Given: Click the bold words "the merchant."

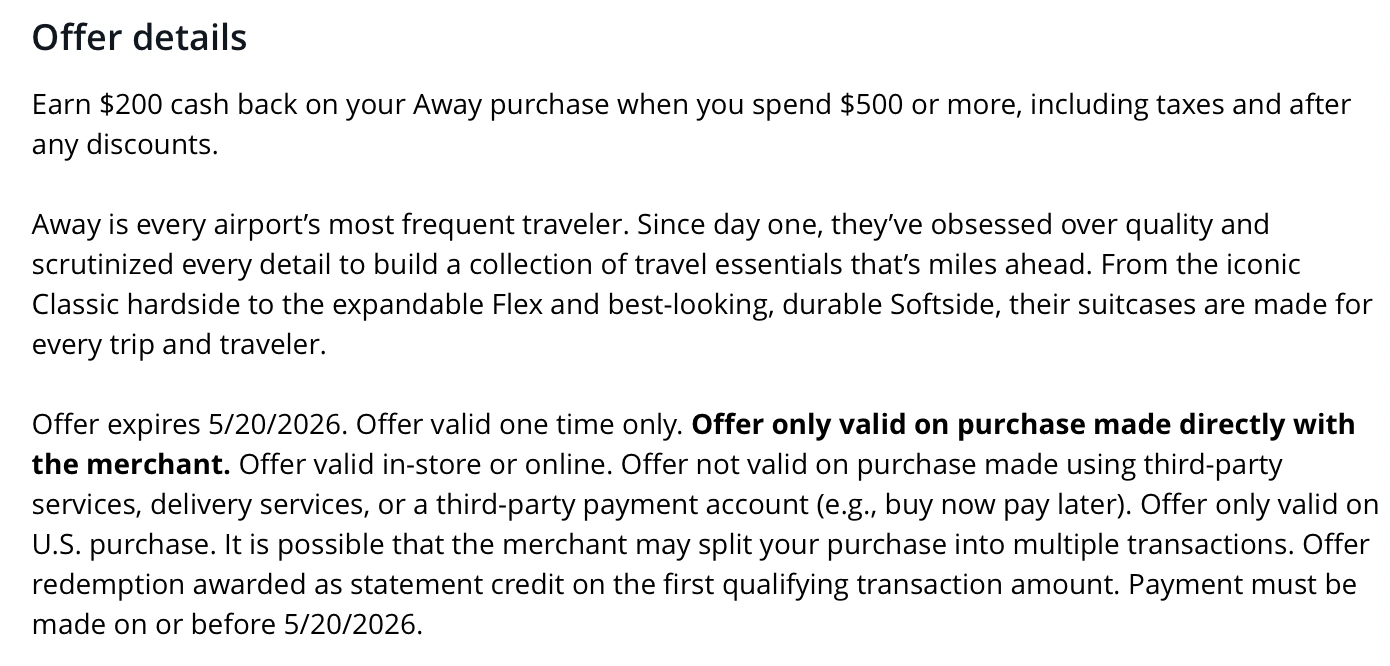Looking at the screenshot, I should click(x=131, y=465).
